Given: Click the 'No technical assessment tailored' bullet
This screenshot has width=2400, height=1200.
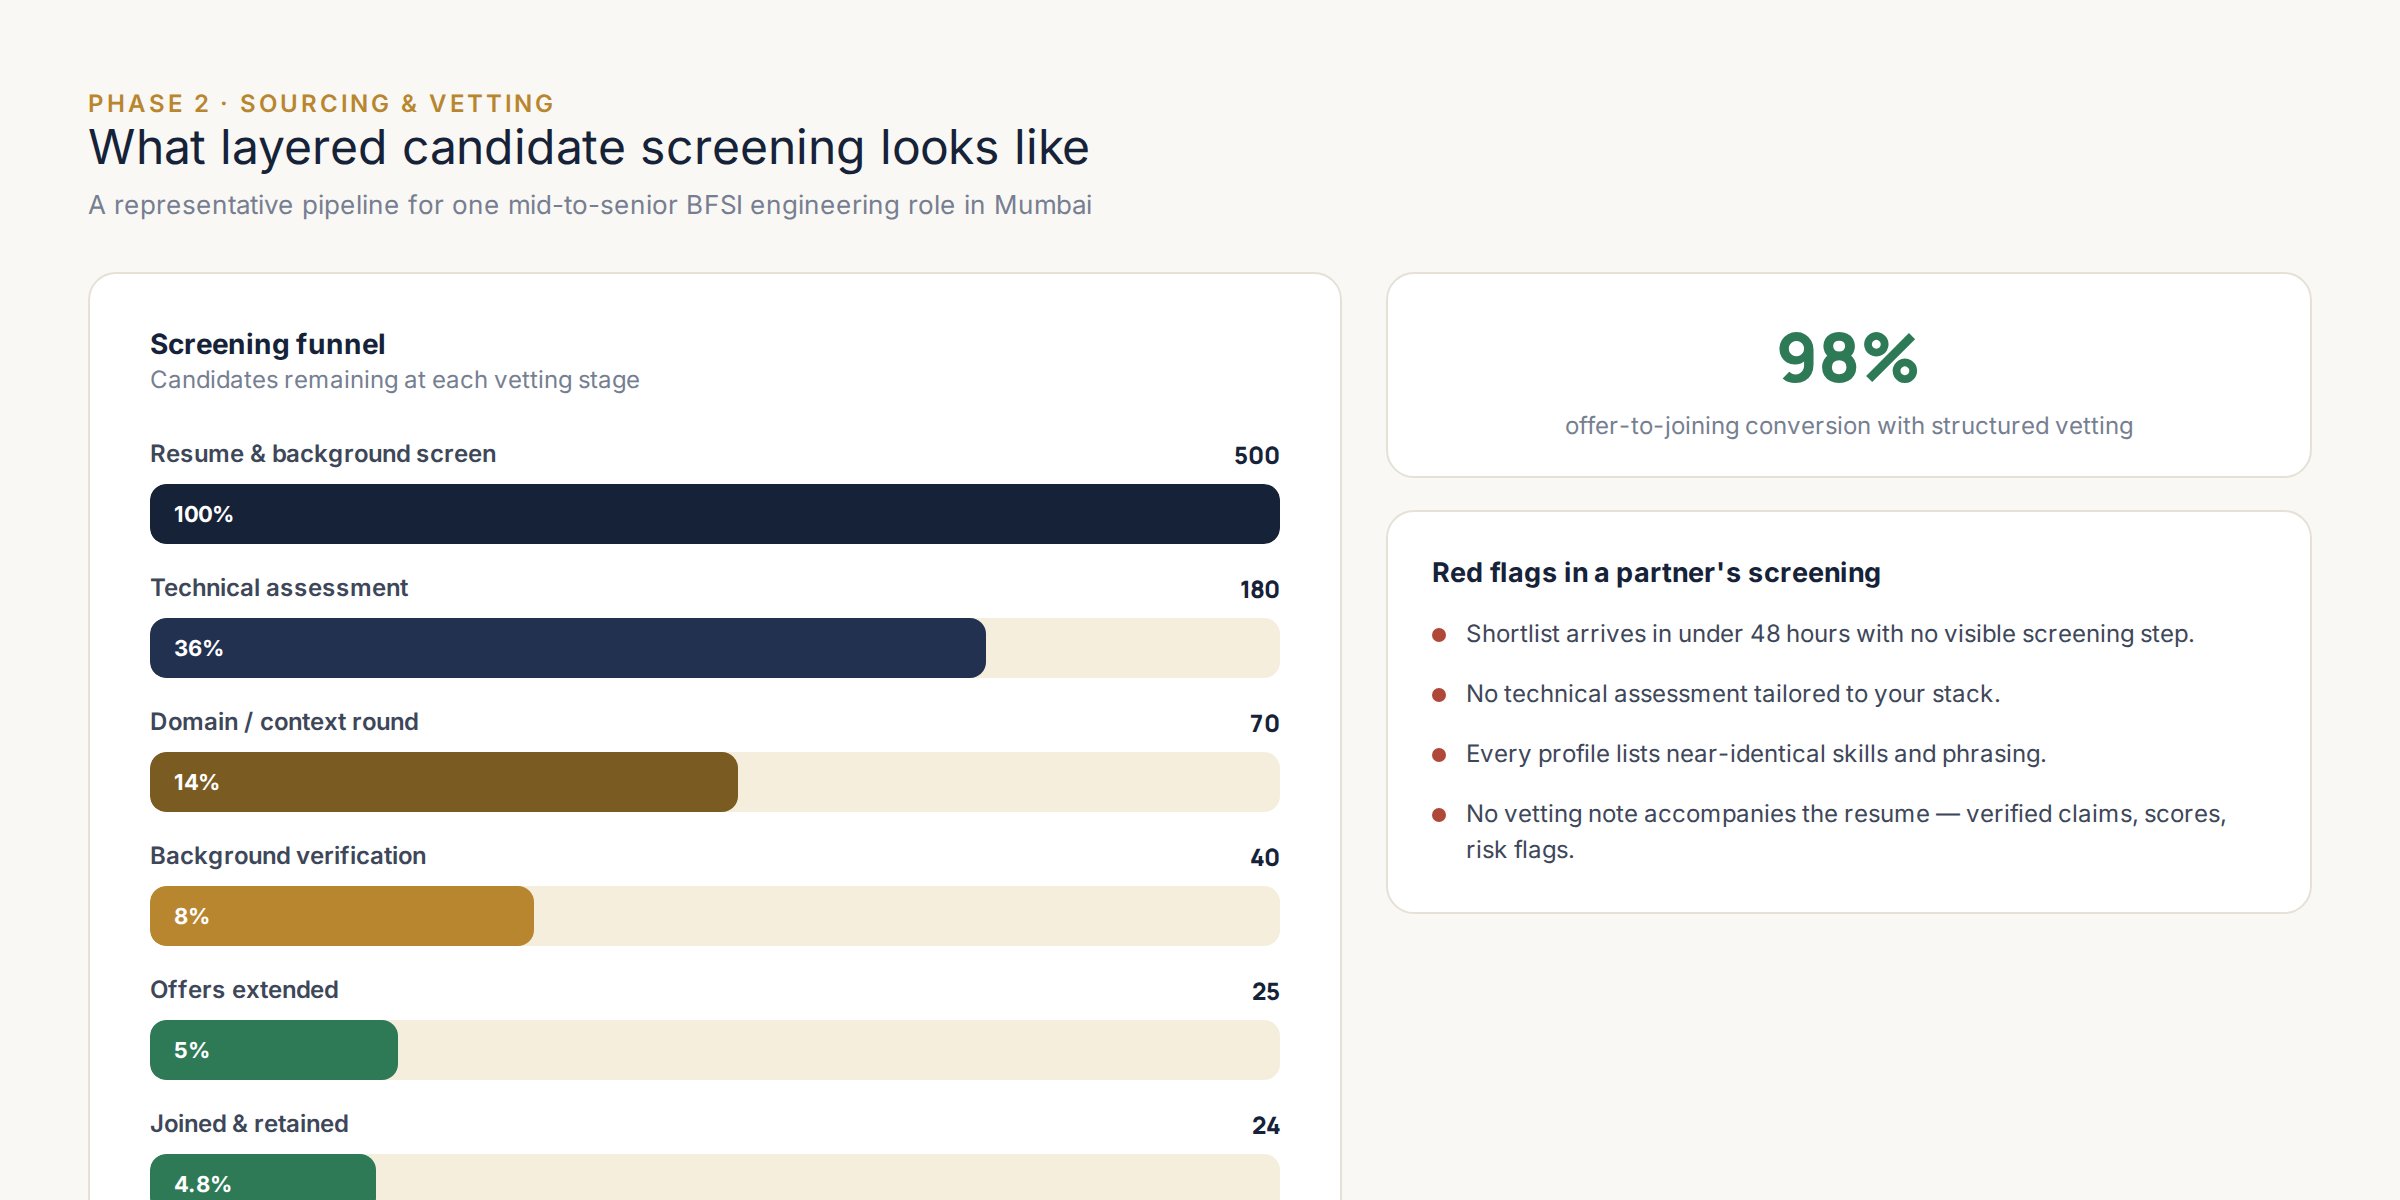Looking at the screenshot, I should (x=1733, y=694).
